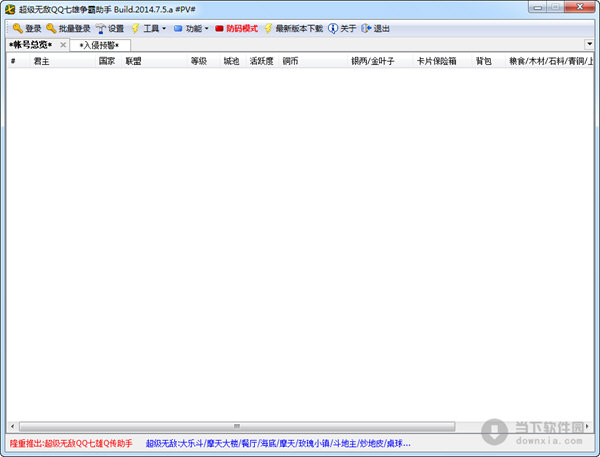Click the 关于 info icon
Viewport: 600px width, 457px height.
tap(333, 28)
